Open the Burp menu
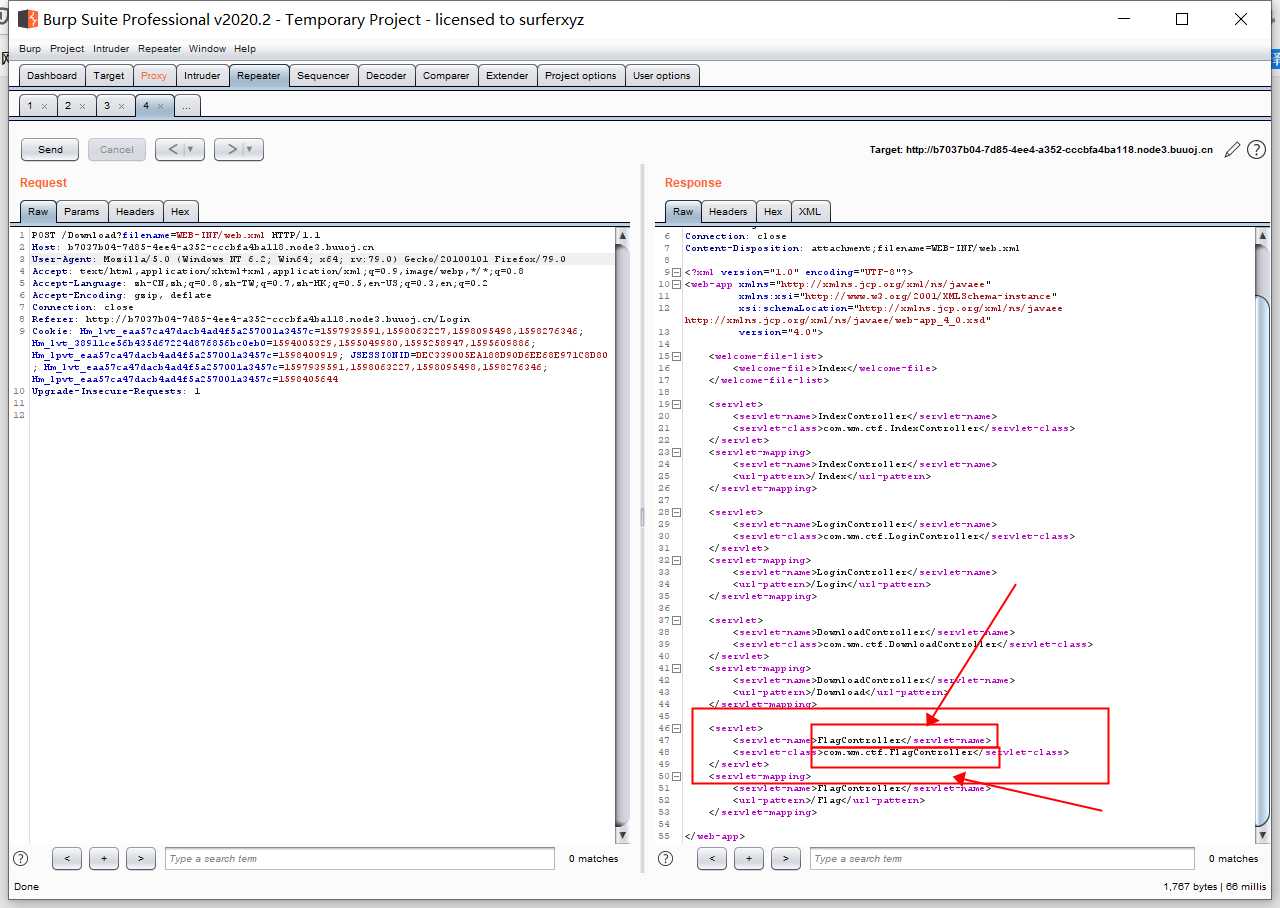 pyautogui.click(x=30, y=48)
